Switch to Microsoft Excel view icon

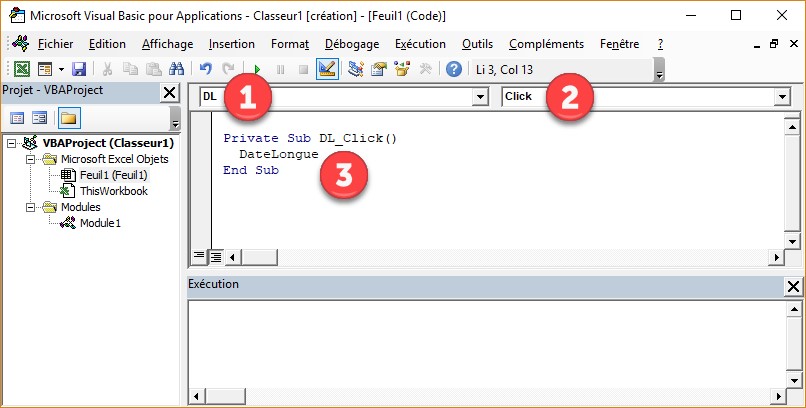pos(22,69)
